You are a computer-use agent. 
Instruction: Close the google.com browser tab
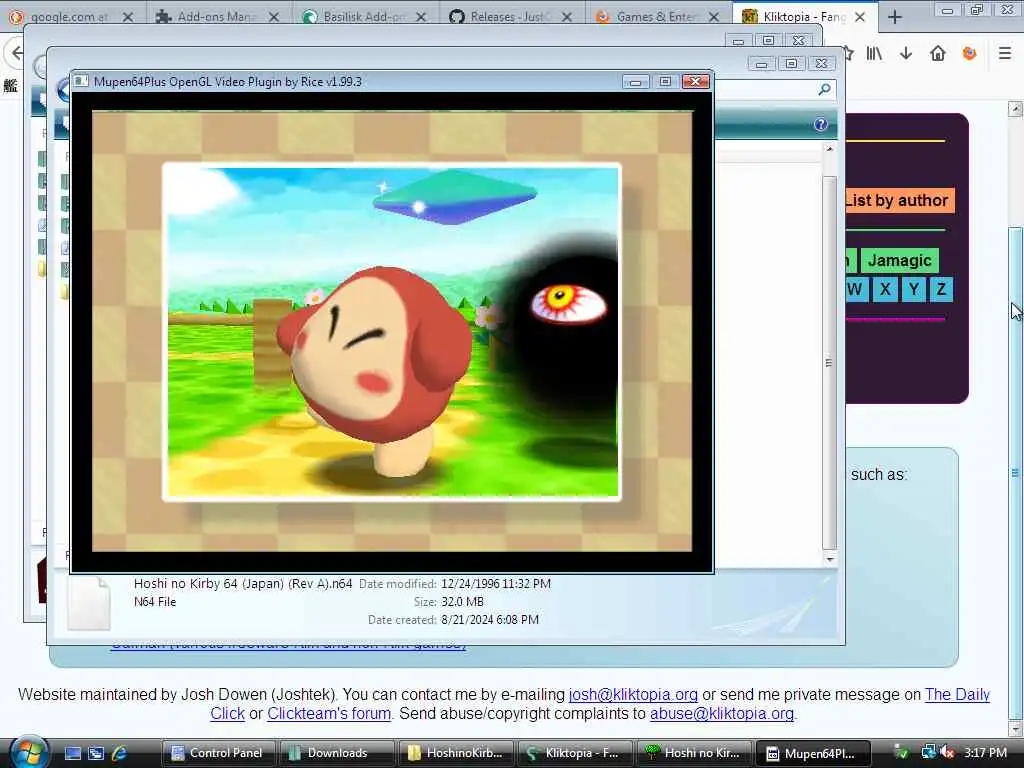(x=128, y=17)
